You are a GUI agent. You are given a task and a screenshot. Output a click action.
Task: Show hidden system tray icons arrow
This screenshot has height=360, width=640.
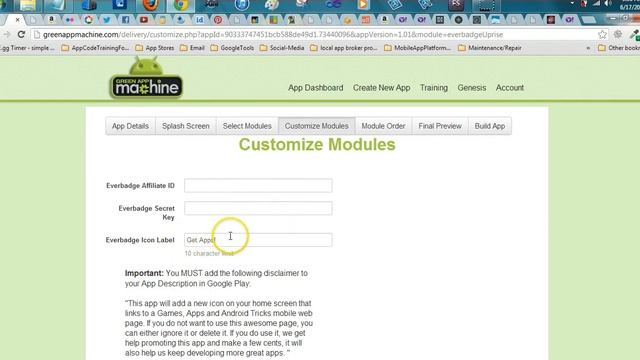point(572,3)
